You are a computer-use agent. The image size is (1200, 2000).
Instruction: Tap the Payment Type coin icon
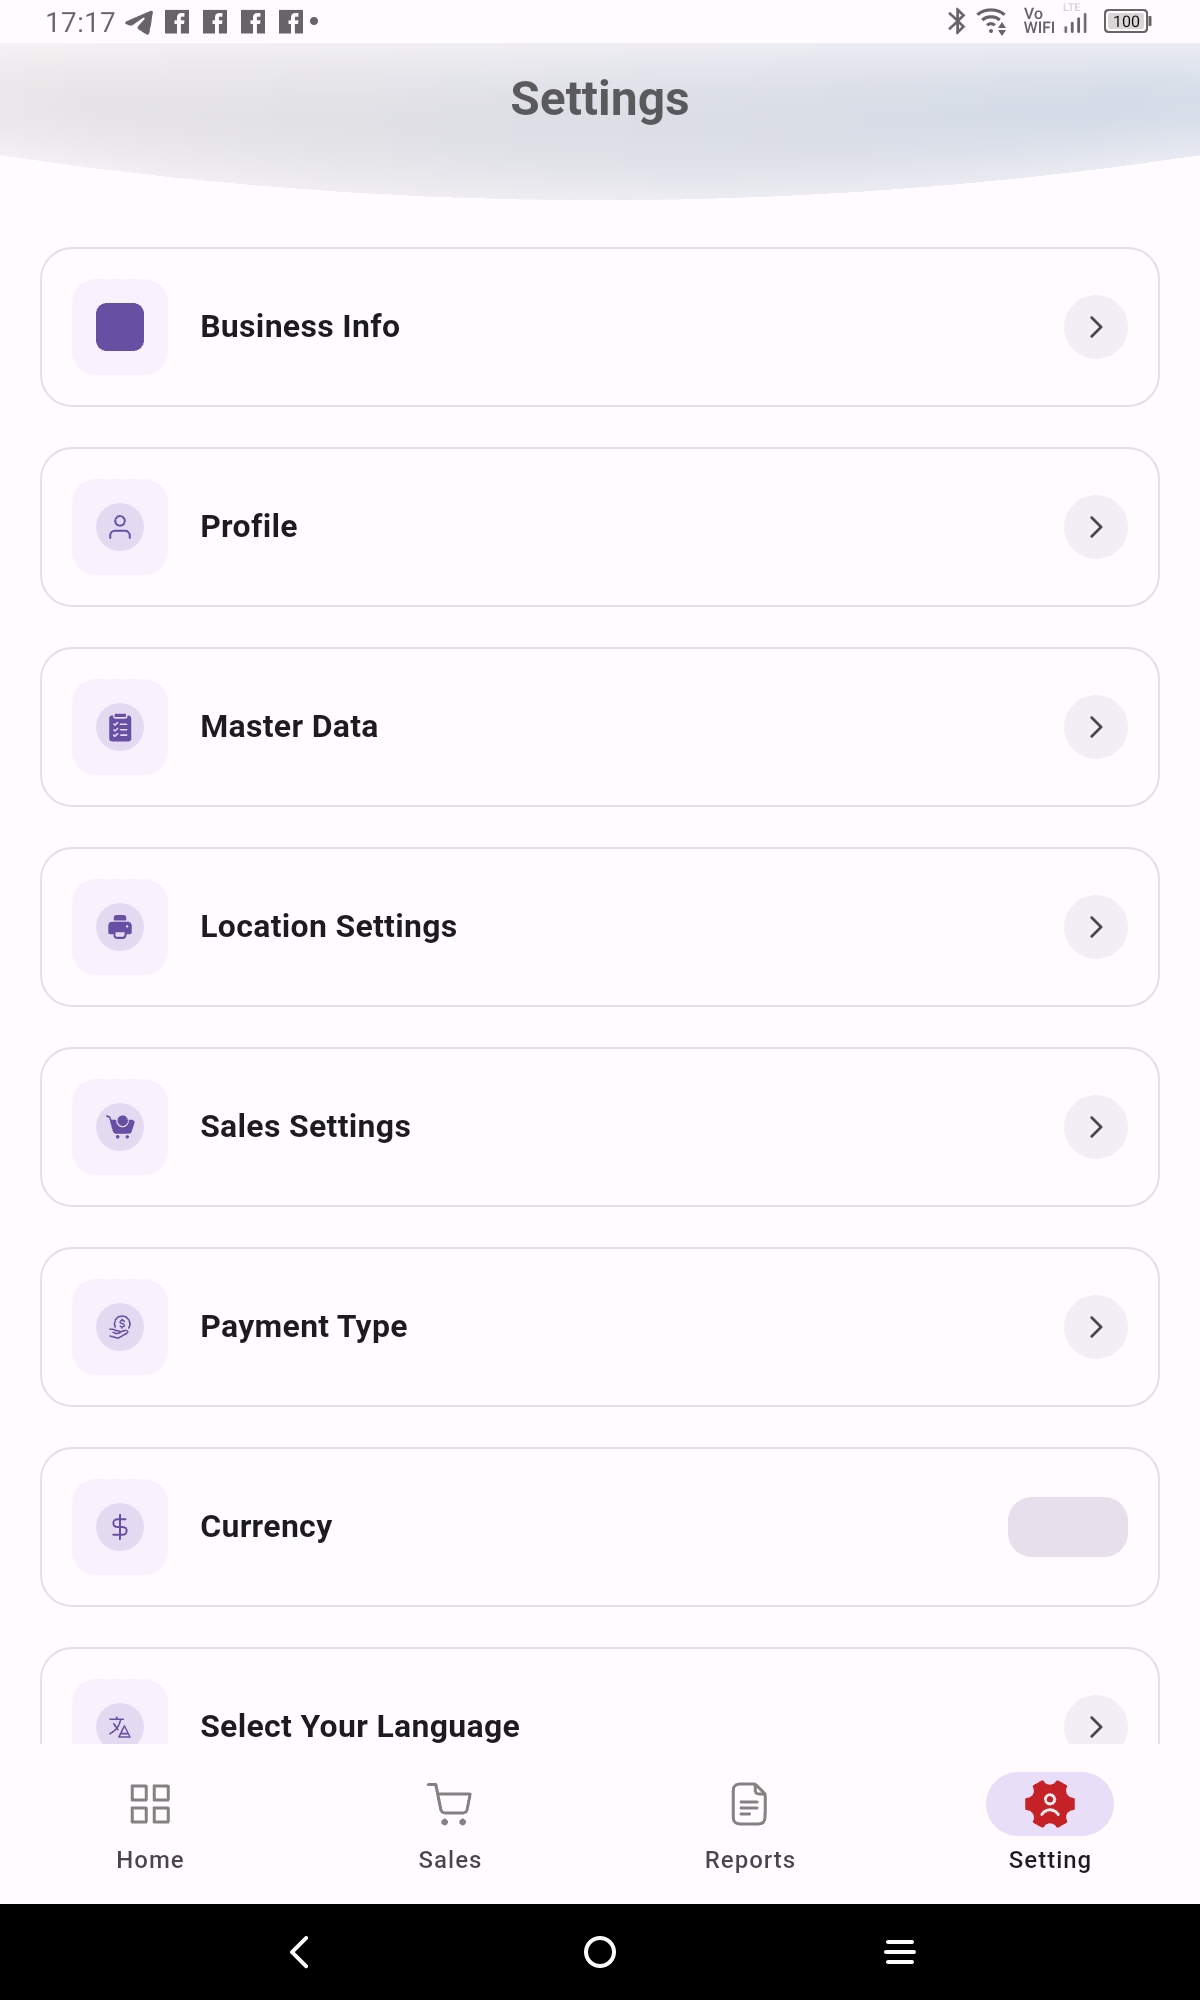pos(120,1327)
